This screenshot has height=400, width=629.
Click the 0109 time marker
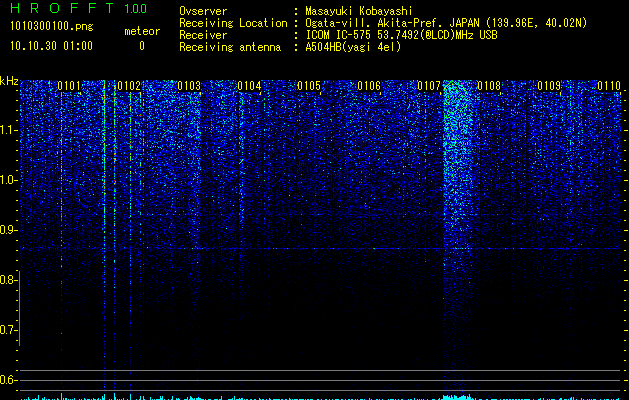click(549, 86)
